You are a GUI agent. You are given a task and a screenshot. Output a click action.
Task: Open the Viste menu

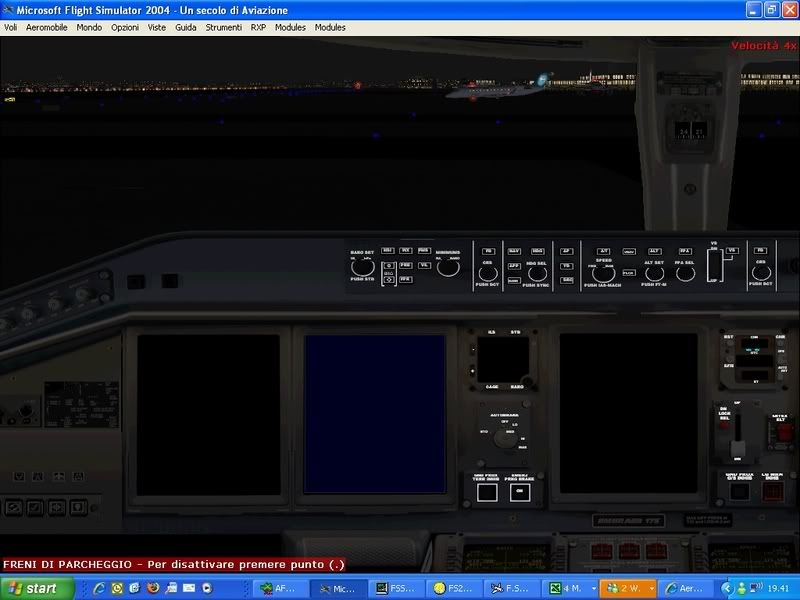pyautogui.click(x=157, y=28)
